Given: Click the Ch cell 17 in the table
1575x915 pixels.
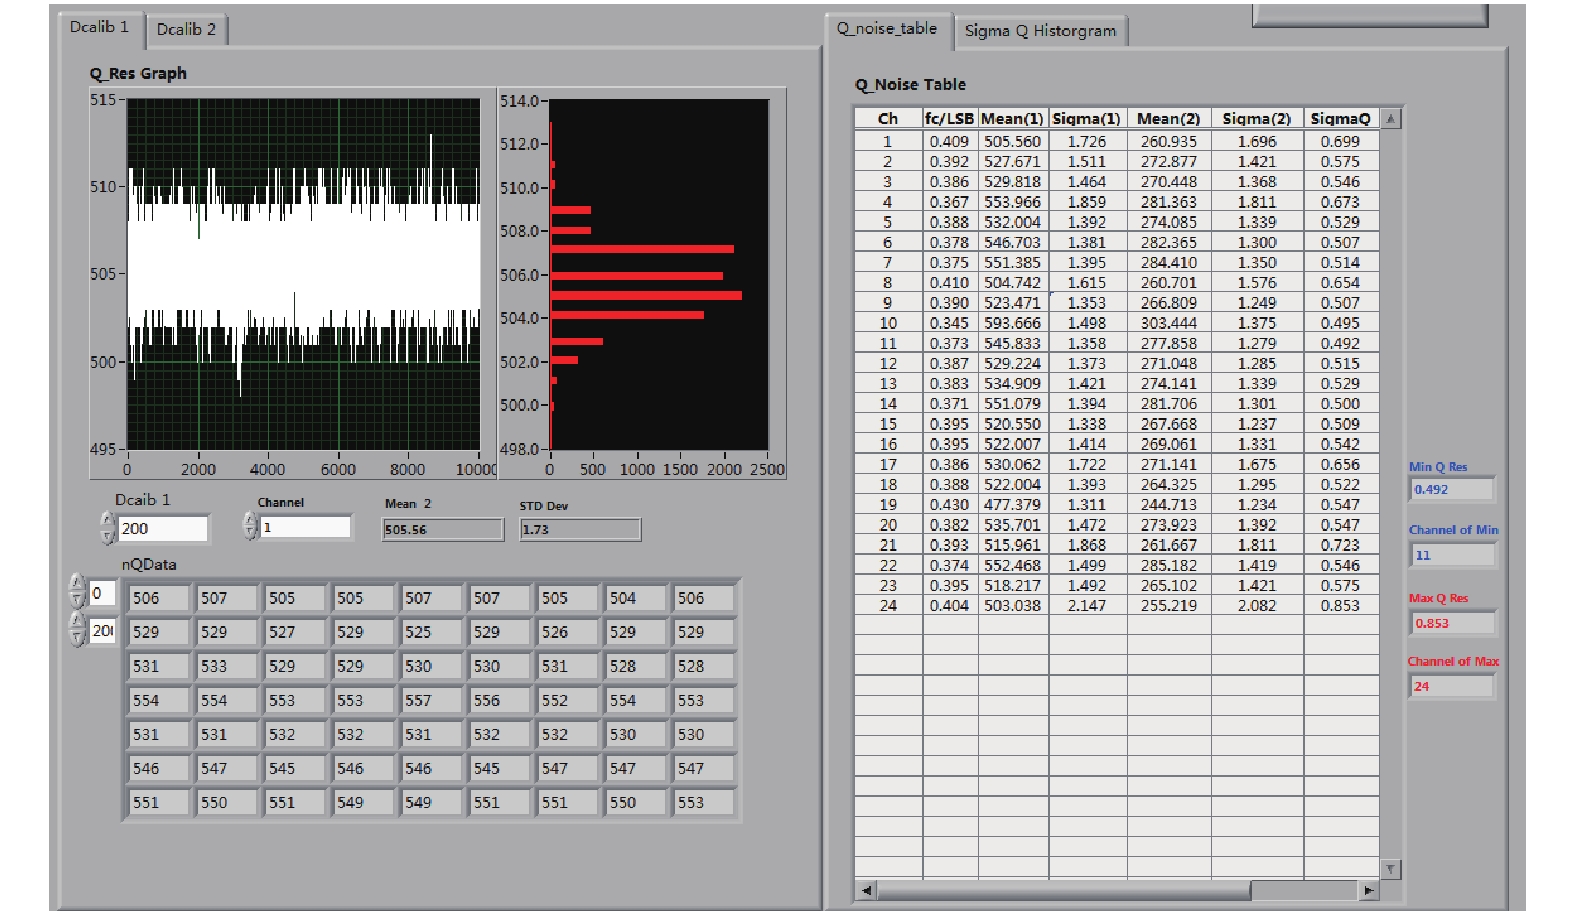Looking at the screenshot, I should (x=888, y=464).
